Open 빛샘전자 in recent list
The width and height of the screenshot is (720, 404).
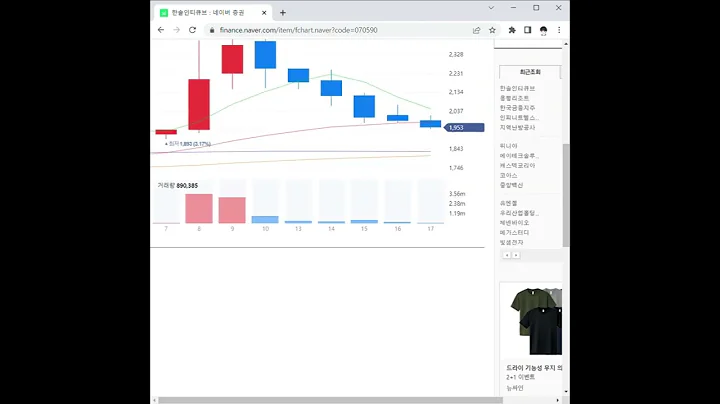(x=511, y=242)
